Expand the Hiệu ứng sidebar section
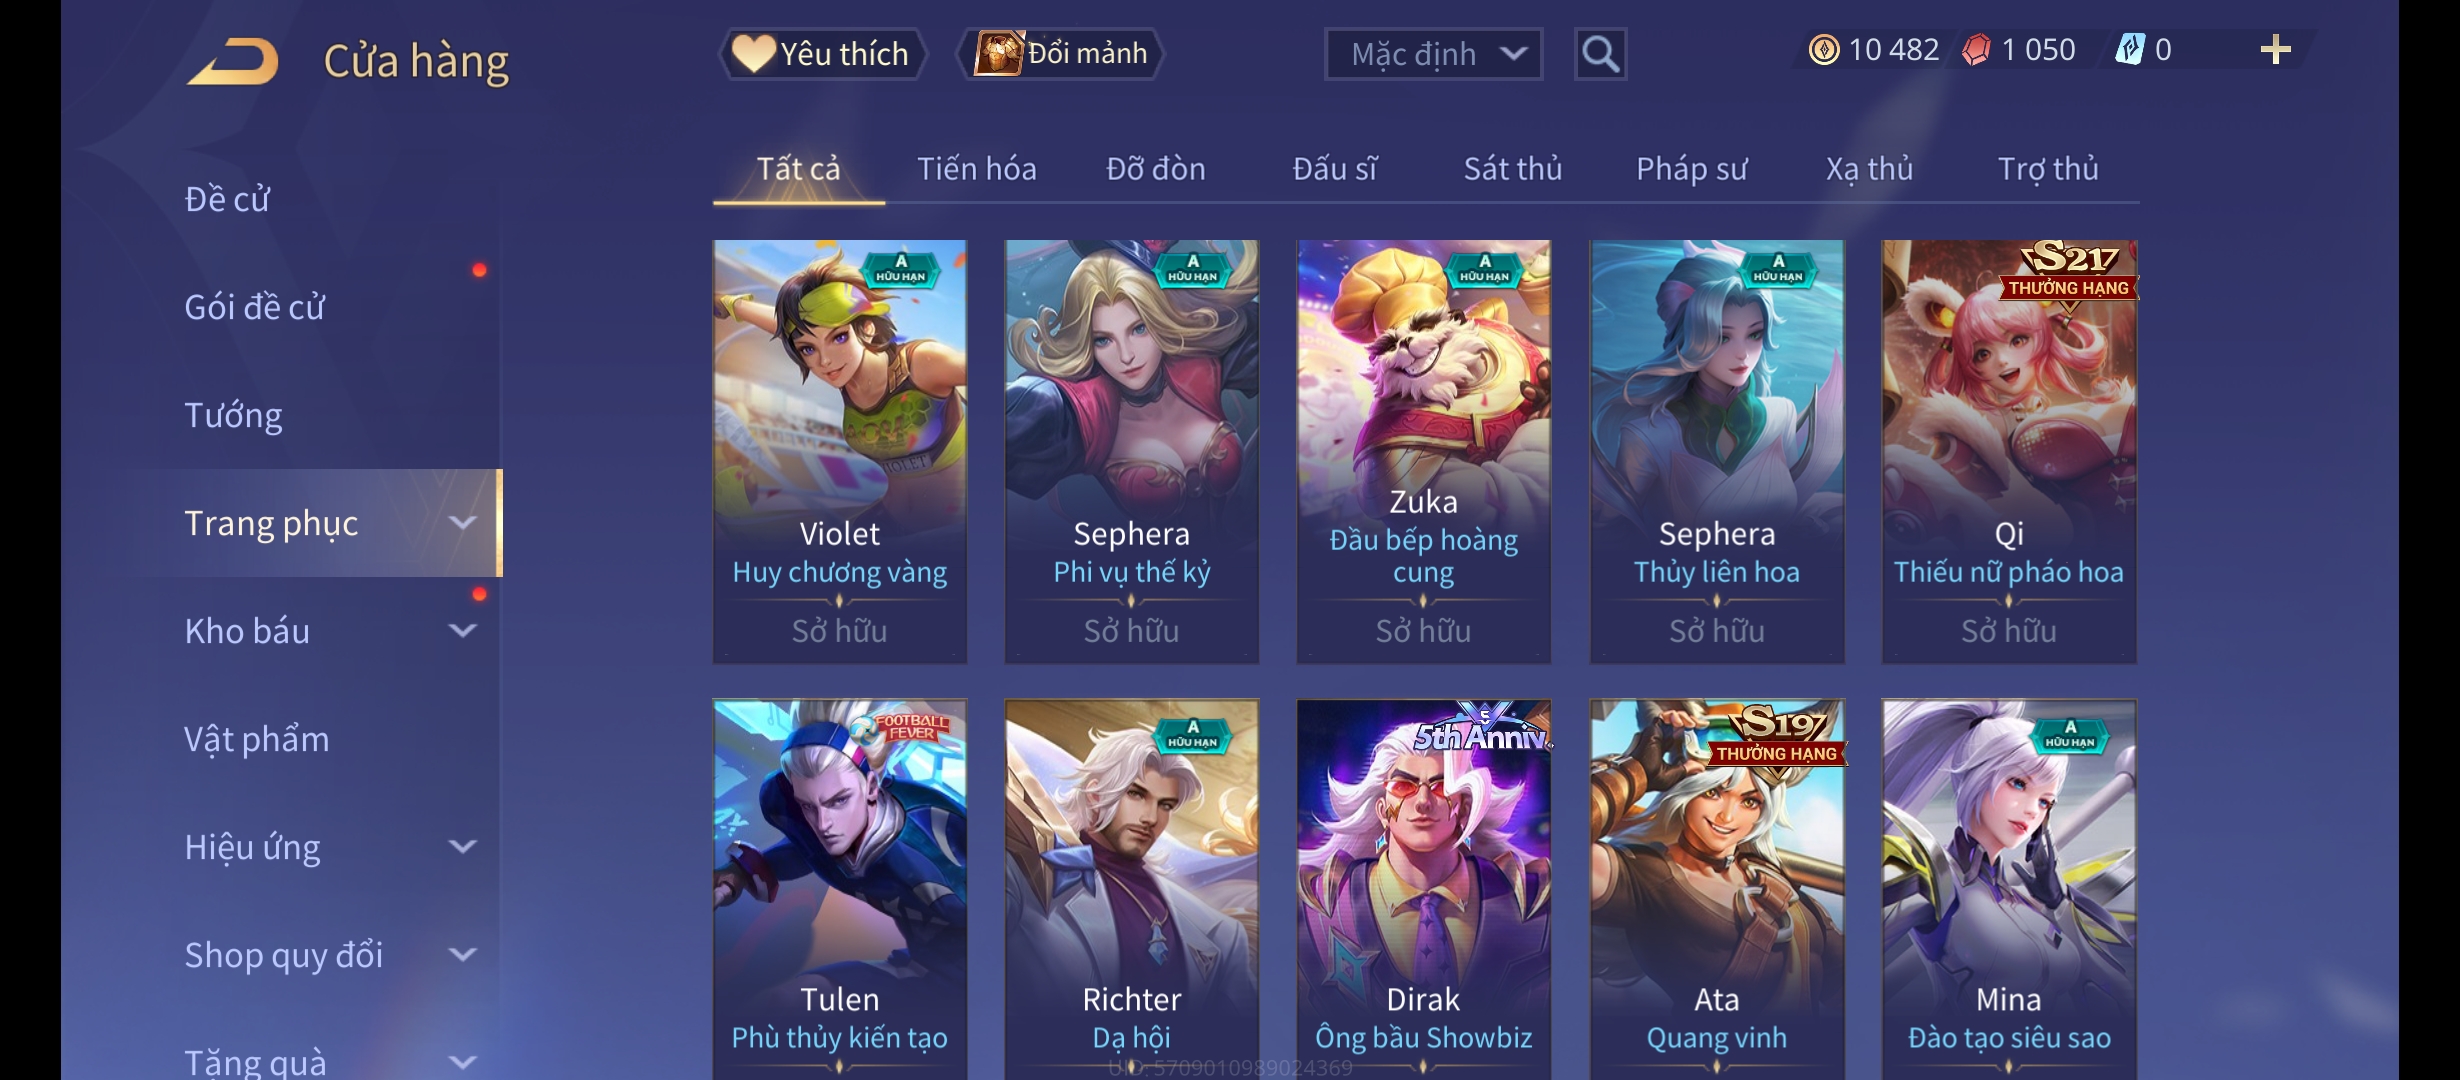Image resolution: width=2460 pixels, height=1080 pixels. tap(462, 847)
